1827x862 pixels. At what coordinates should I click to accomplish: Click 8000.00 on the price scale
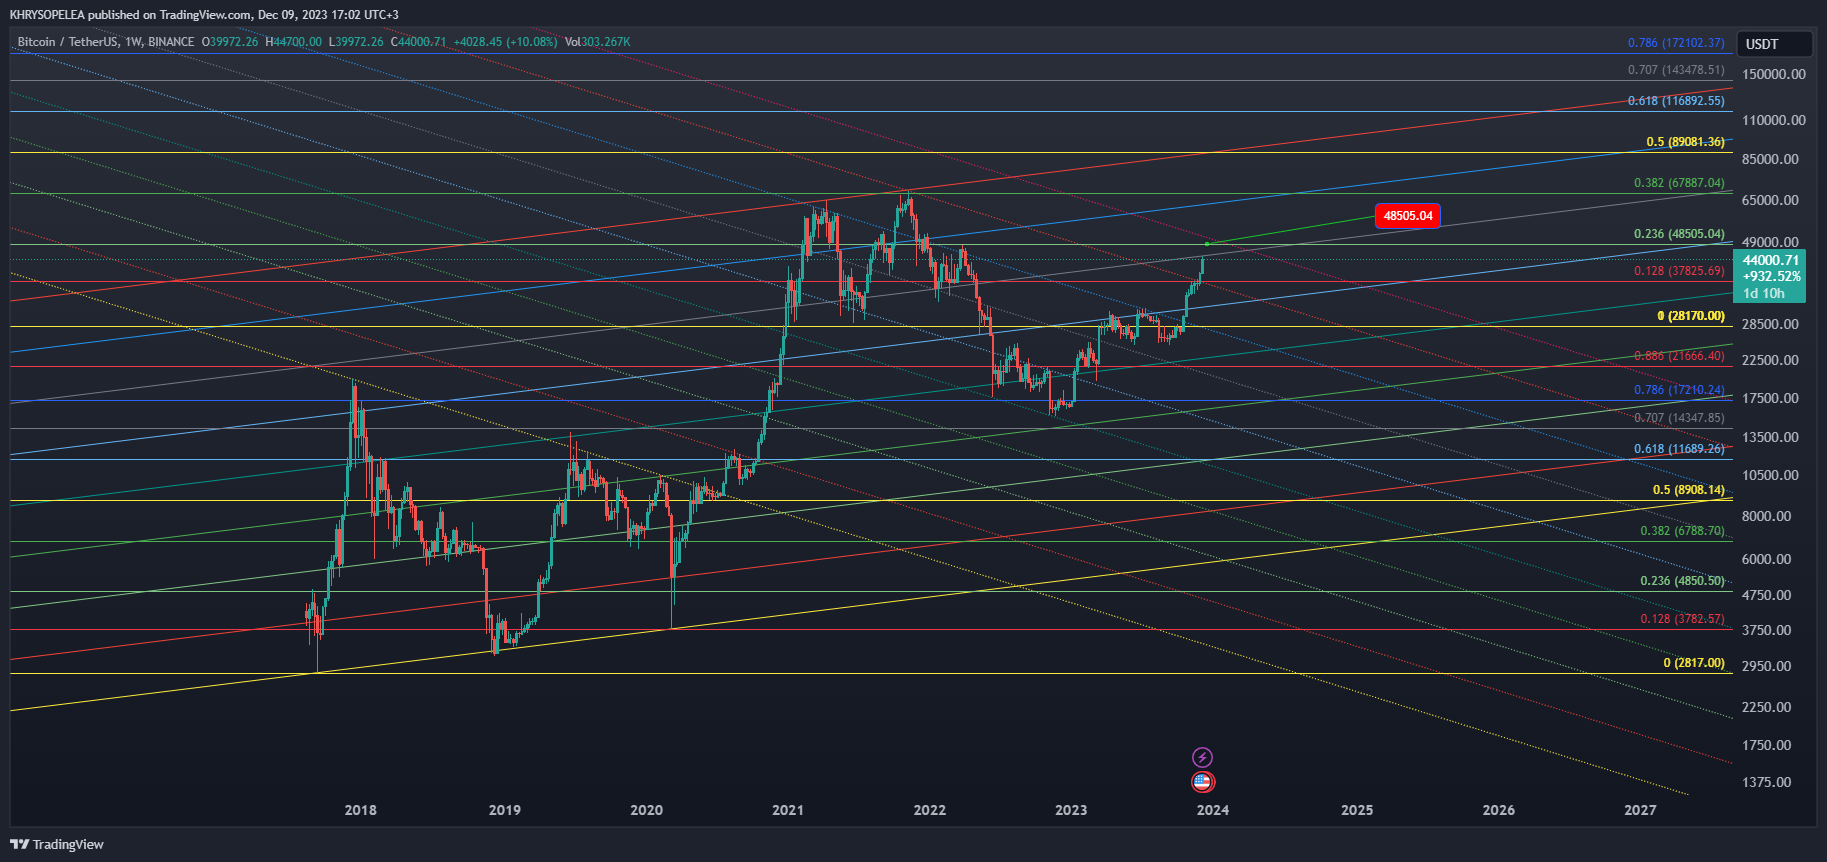[x=1767, y=516]
